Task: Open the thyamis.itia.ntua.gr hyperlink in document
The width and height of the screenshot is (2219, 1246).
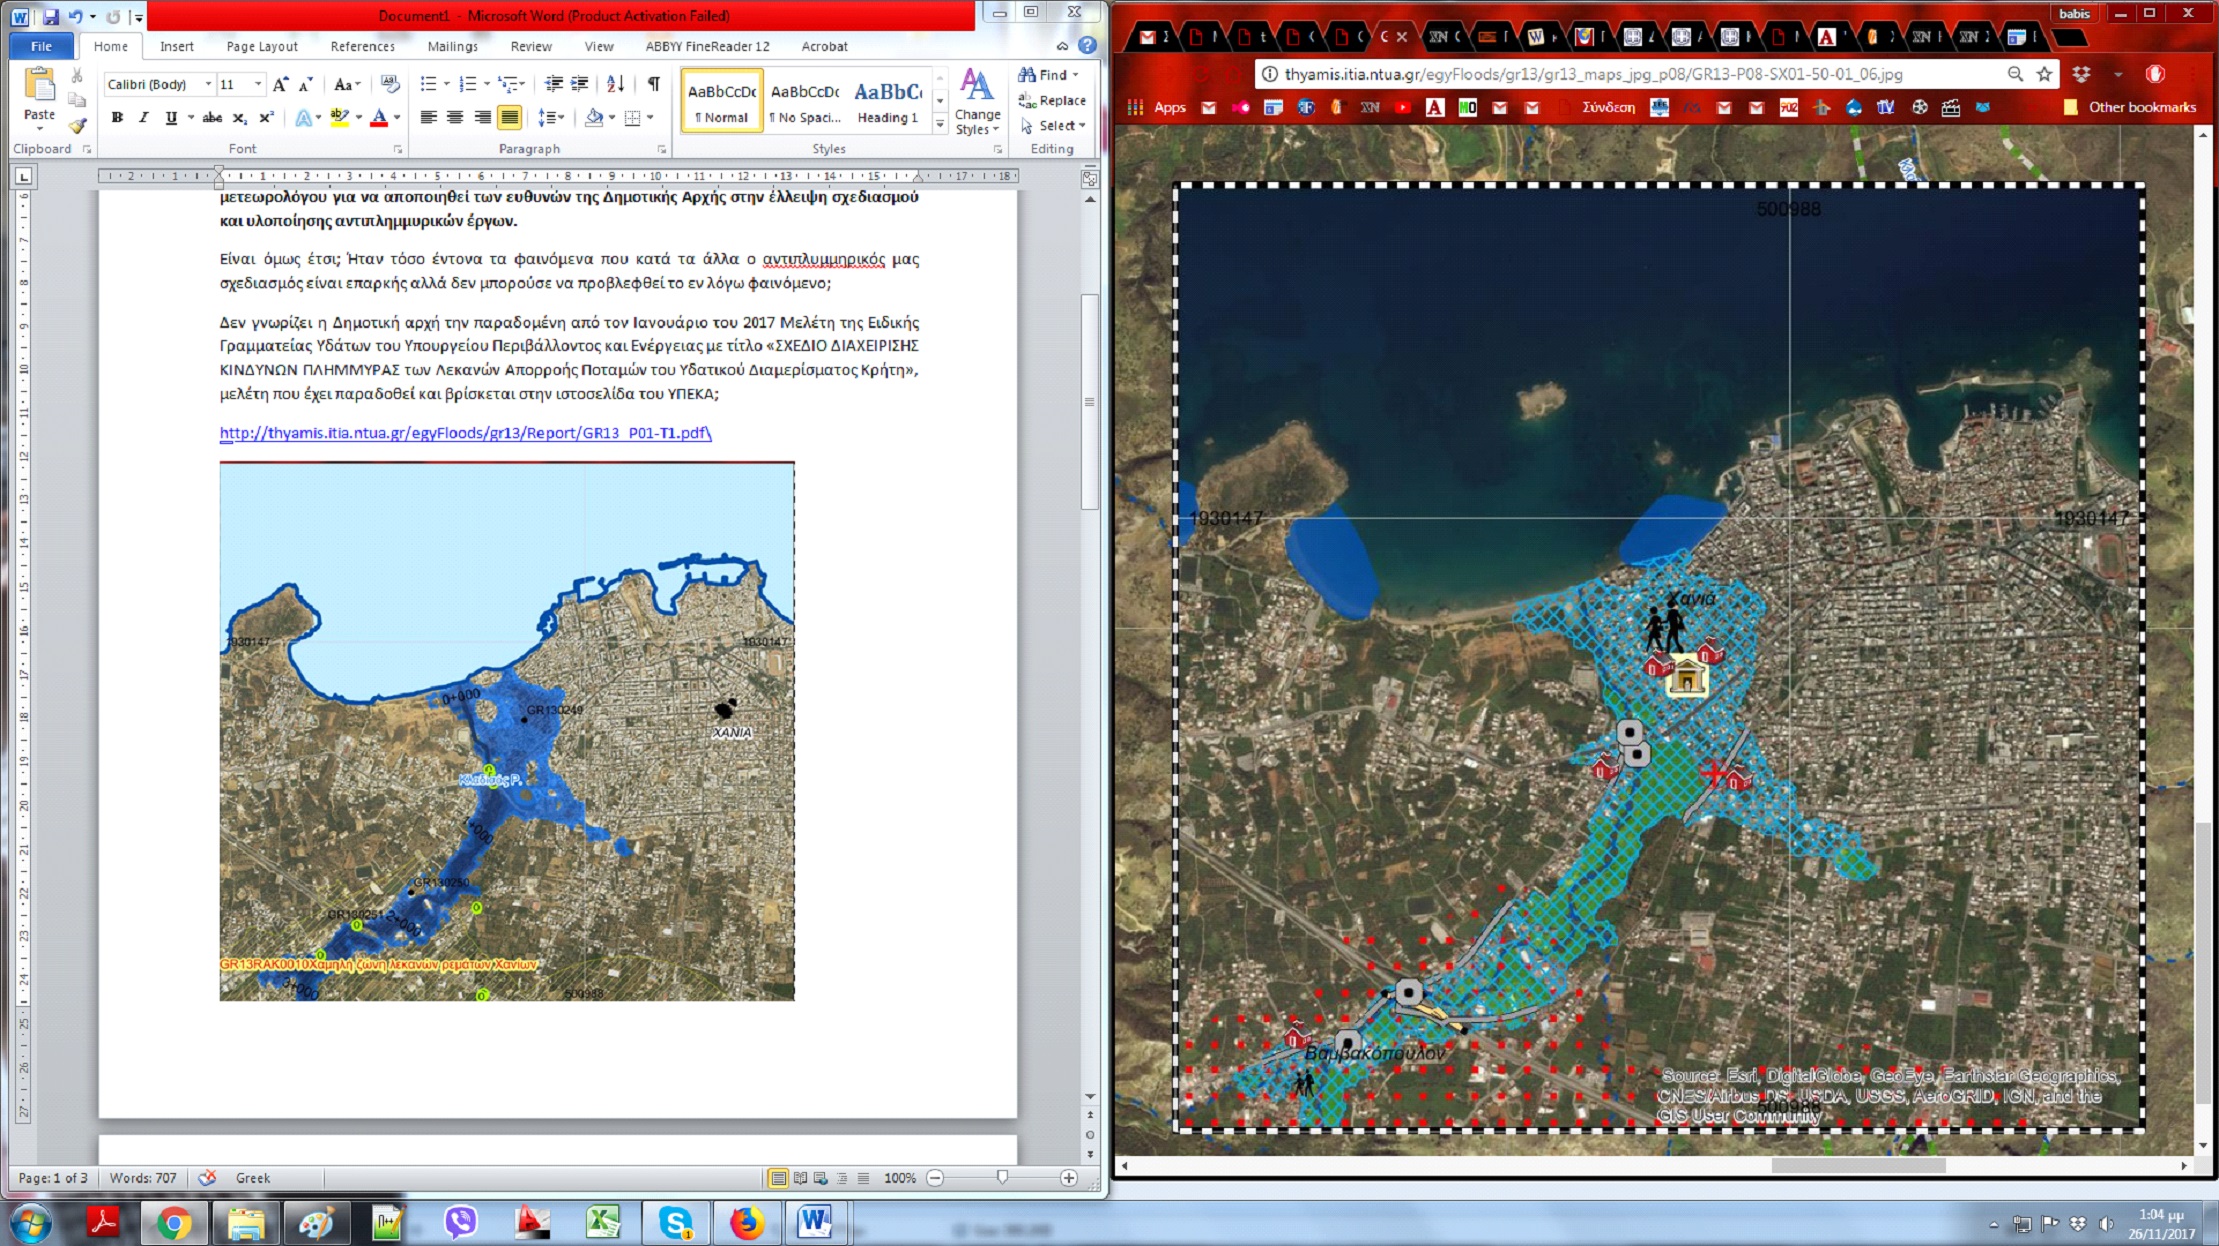Action: (x=465, y=433)
